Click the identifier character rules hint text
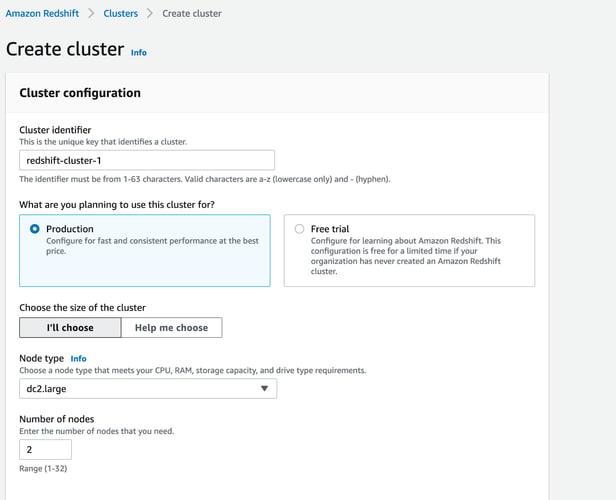 click(205, 179)
